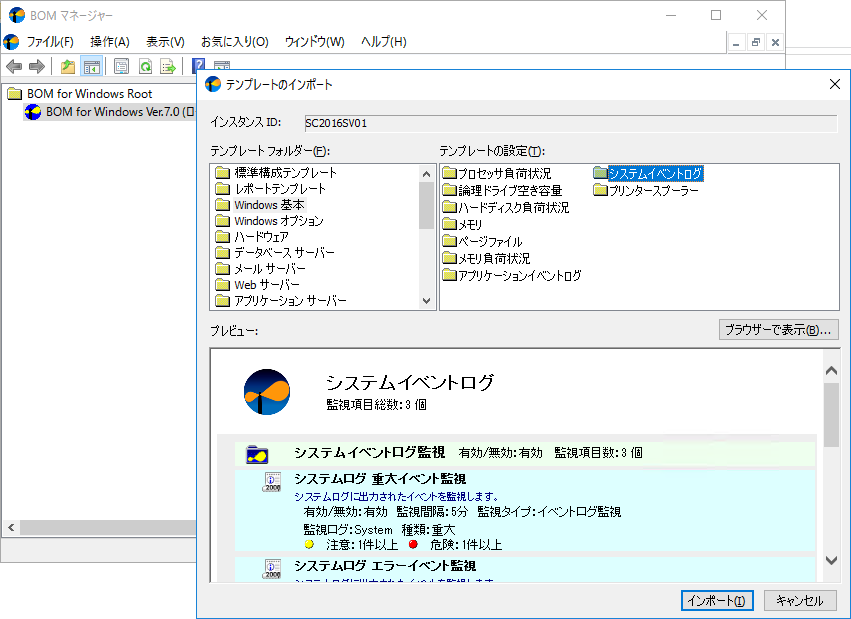Select the ハードディスク負荷状況 template
This screenshot has height=619, width=851.
pos(514,207)
